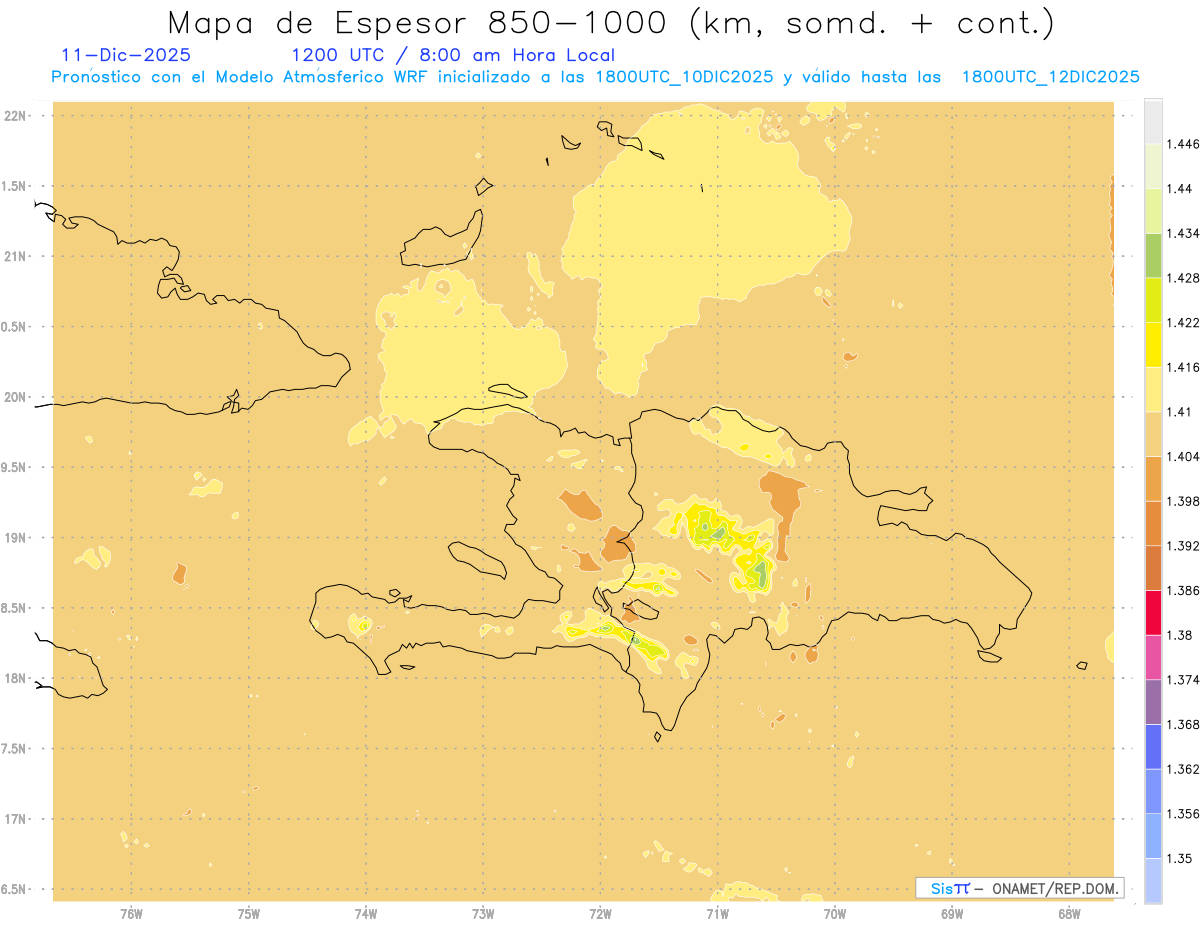
Task: Click the purple legend swatch between 1.368 and 1.374
Action: click(x=1153, y=702)
